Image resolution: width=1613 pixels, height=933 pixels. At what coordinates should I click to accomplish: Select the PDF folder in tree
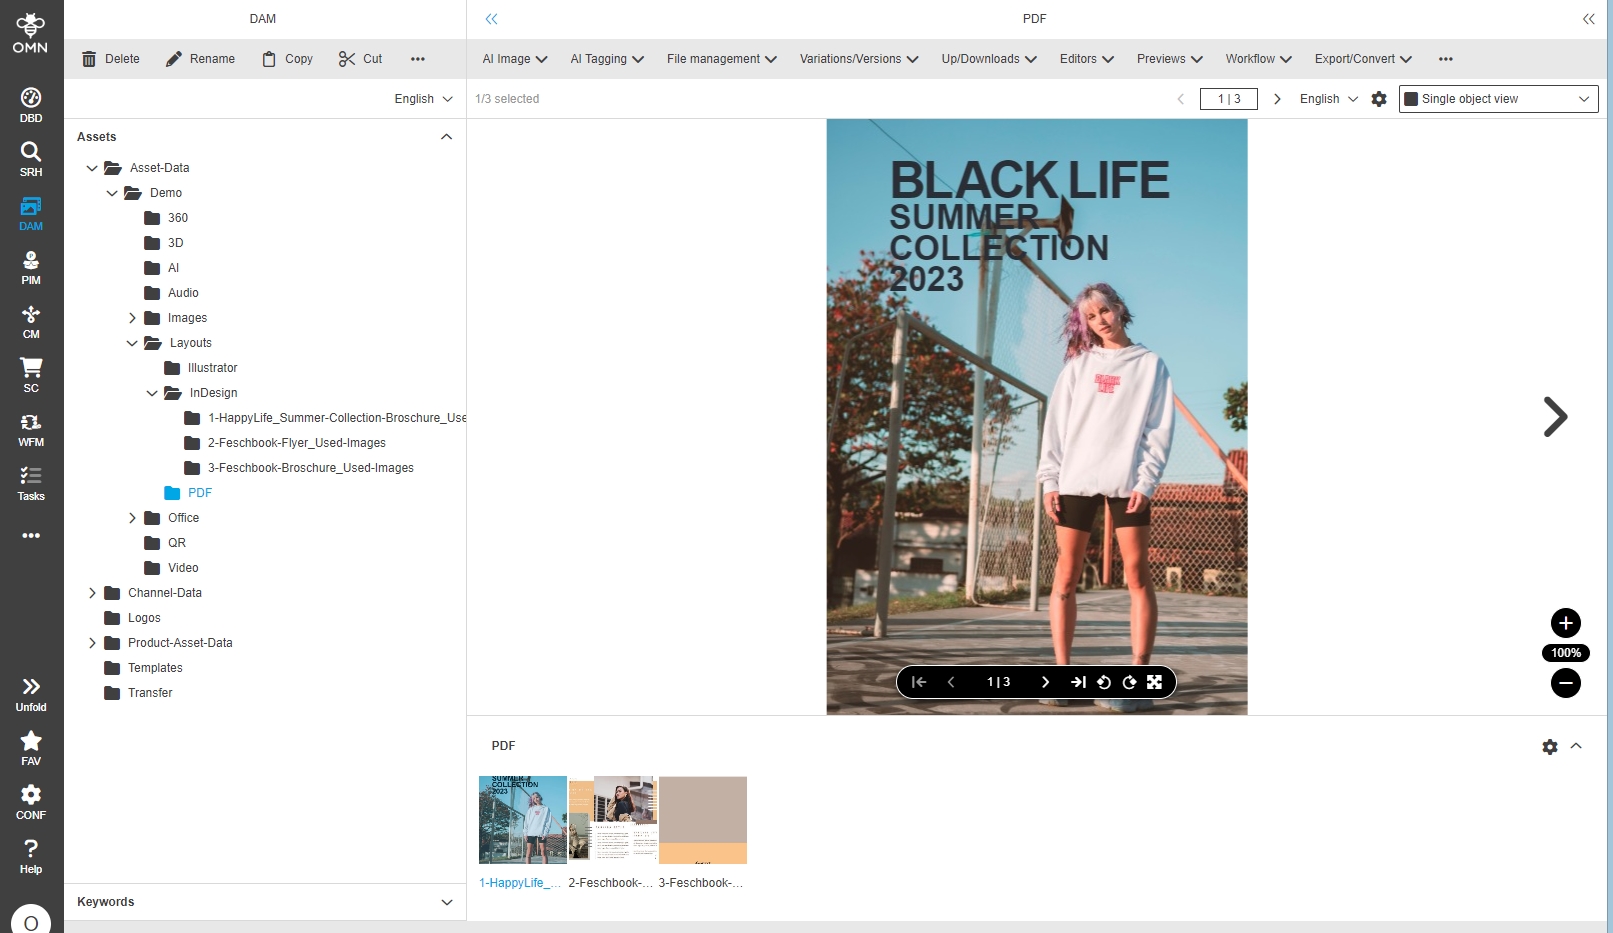click(x=199, y=493)
